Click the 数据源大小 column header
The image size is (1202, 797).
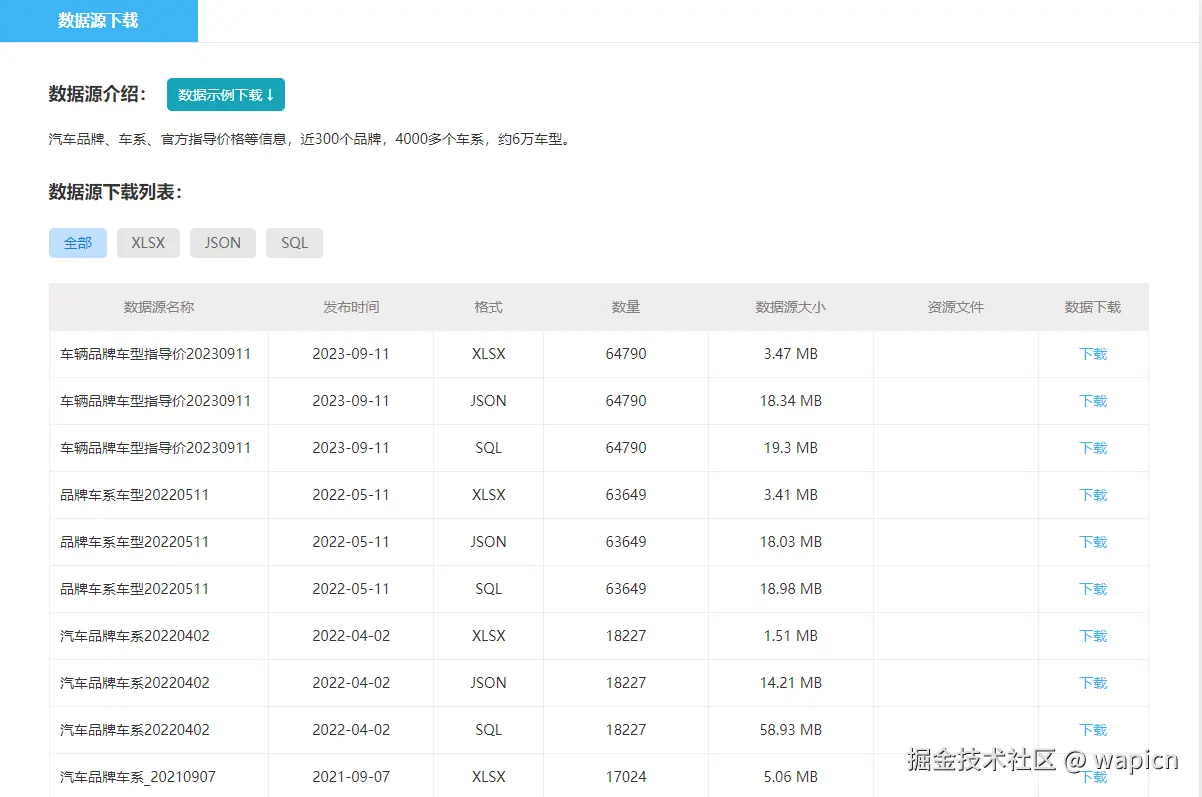click(790, 307)
